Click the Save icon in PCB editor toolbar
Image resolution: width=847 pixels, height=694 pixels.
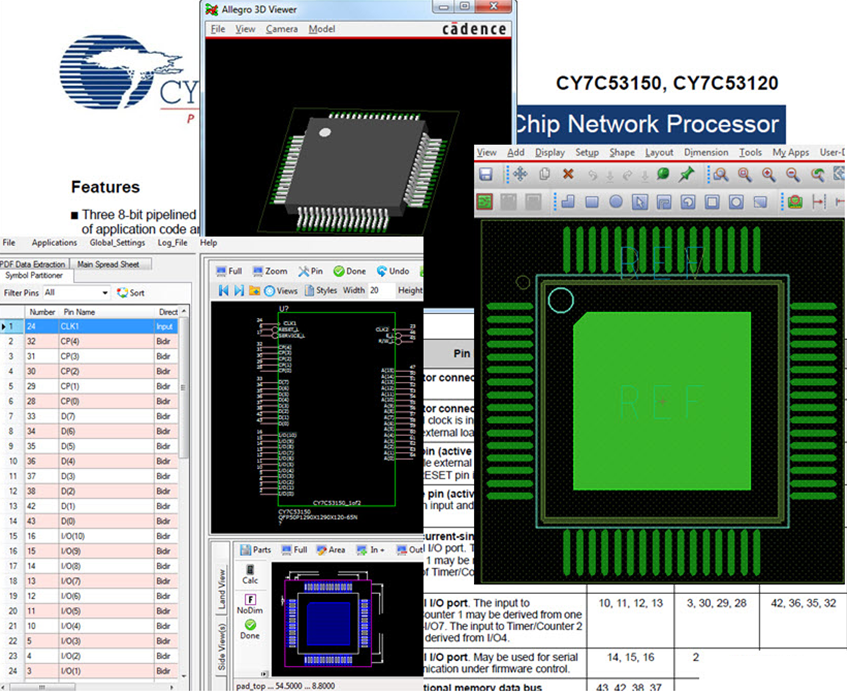pyautogui.click(x=486, y=174)
